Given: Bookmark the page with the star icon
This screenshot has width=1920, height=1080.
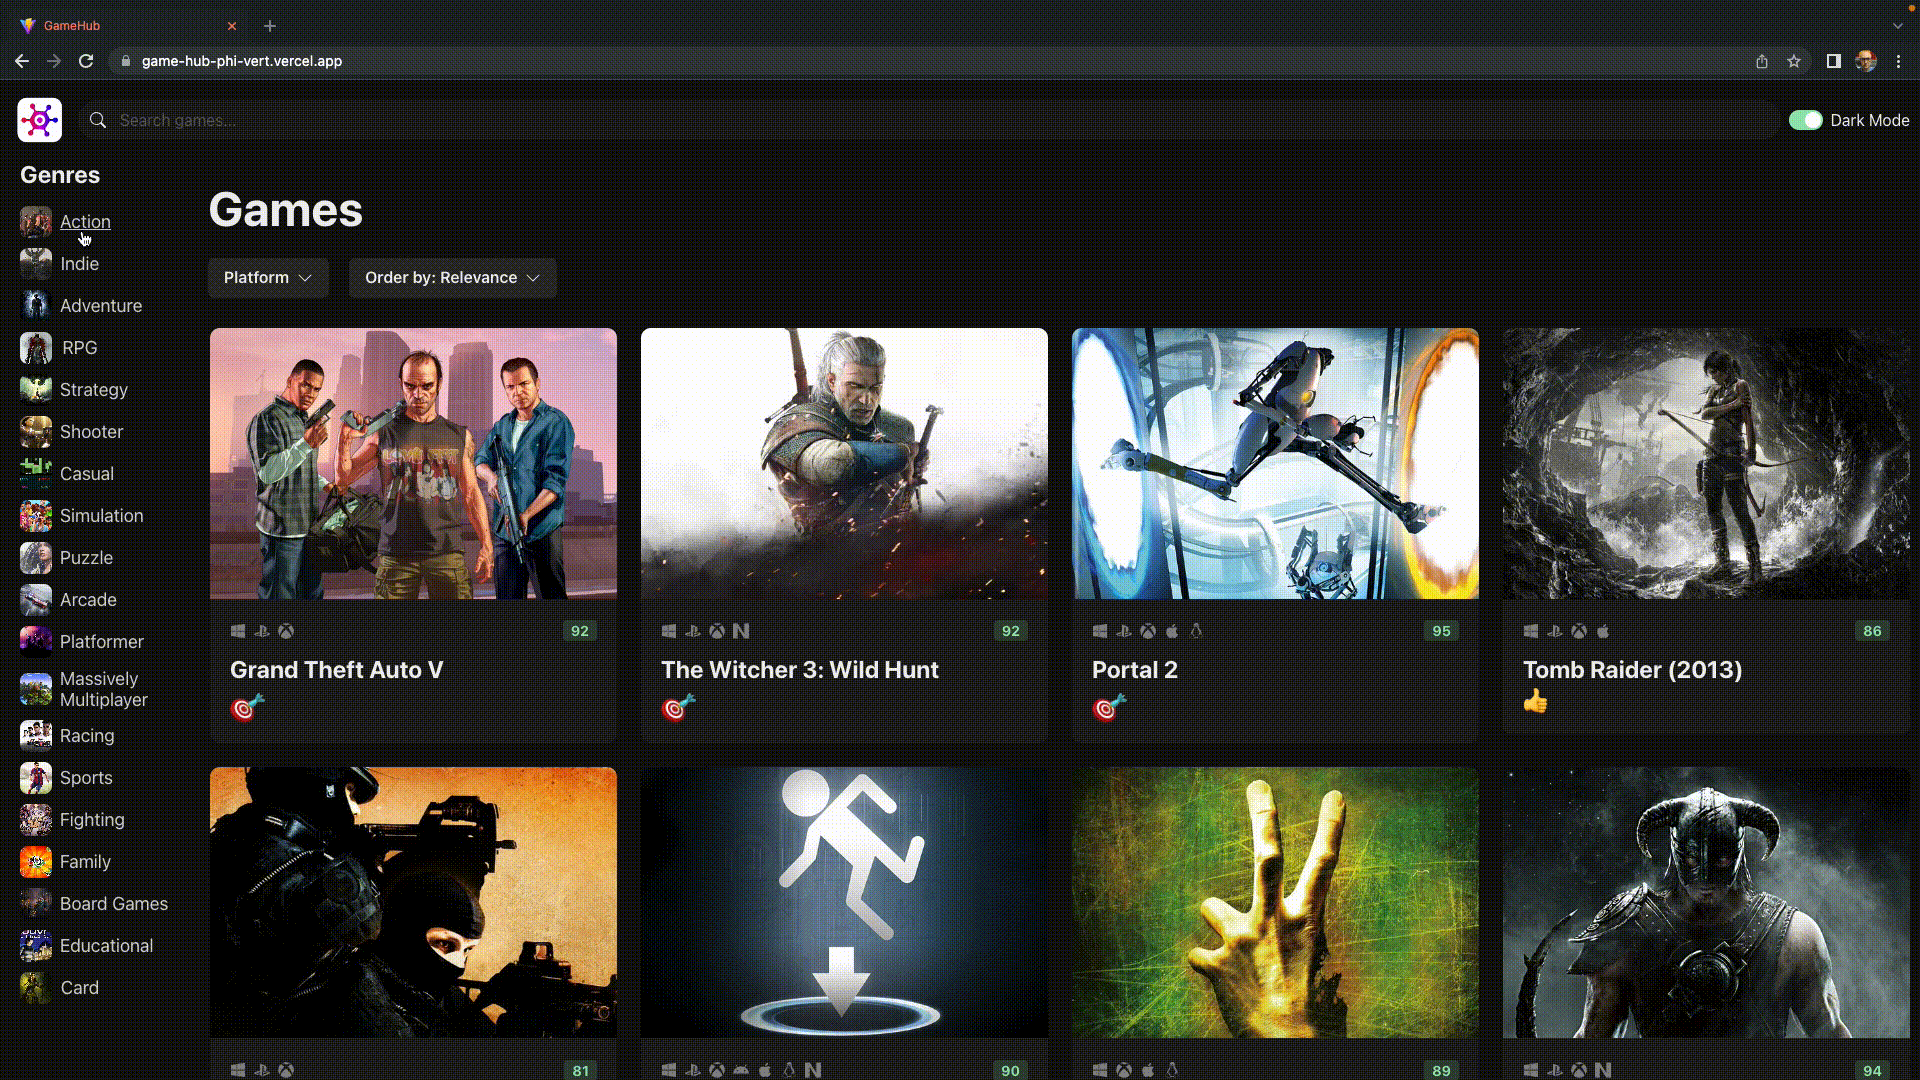Looking at the screenshot, I should (x=1794, y=61).
